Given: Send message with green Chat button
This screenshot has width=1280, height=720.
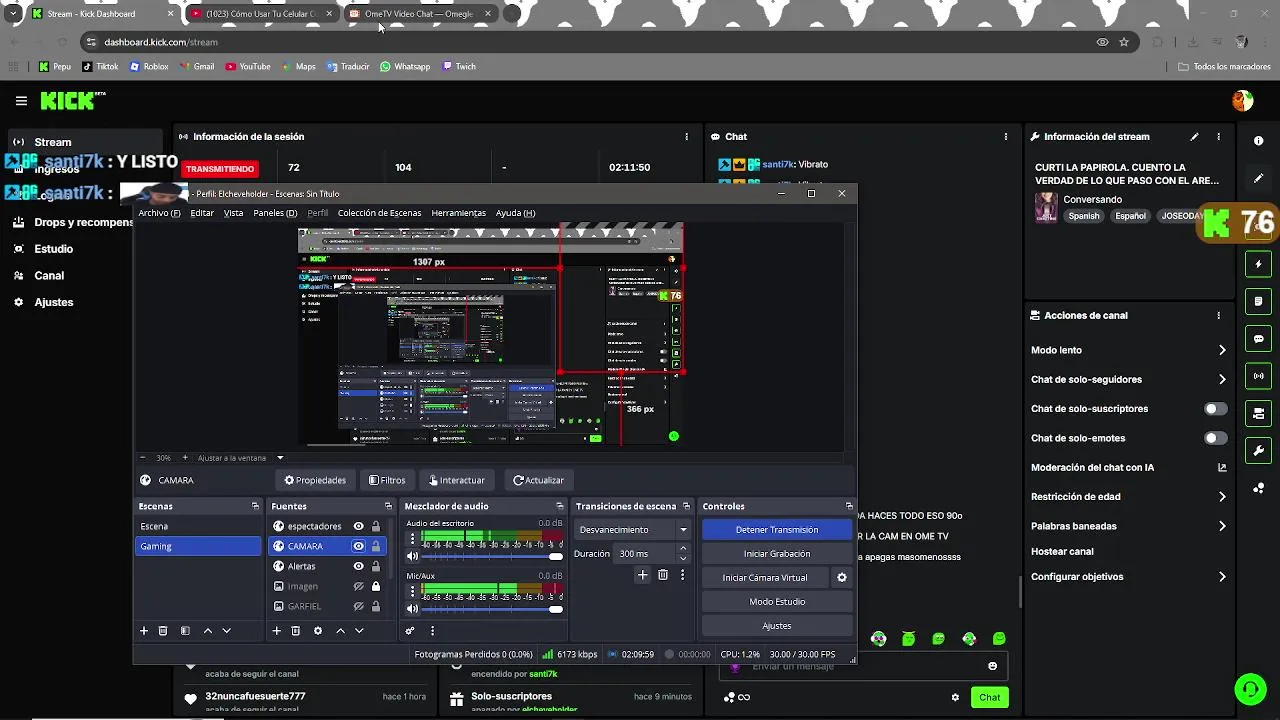Looking at the screenshot, I should coord(989,698).
